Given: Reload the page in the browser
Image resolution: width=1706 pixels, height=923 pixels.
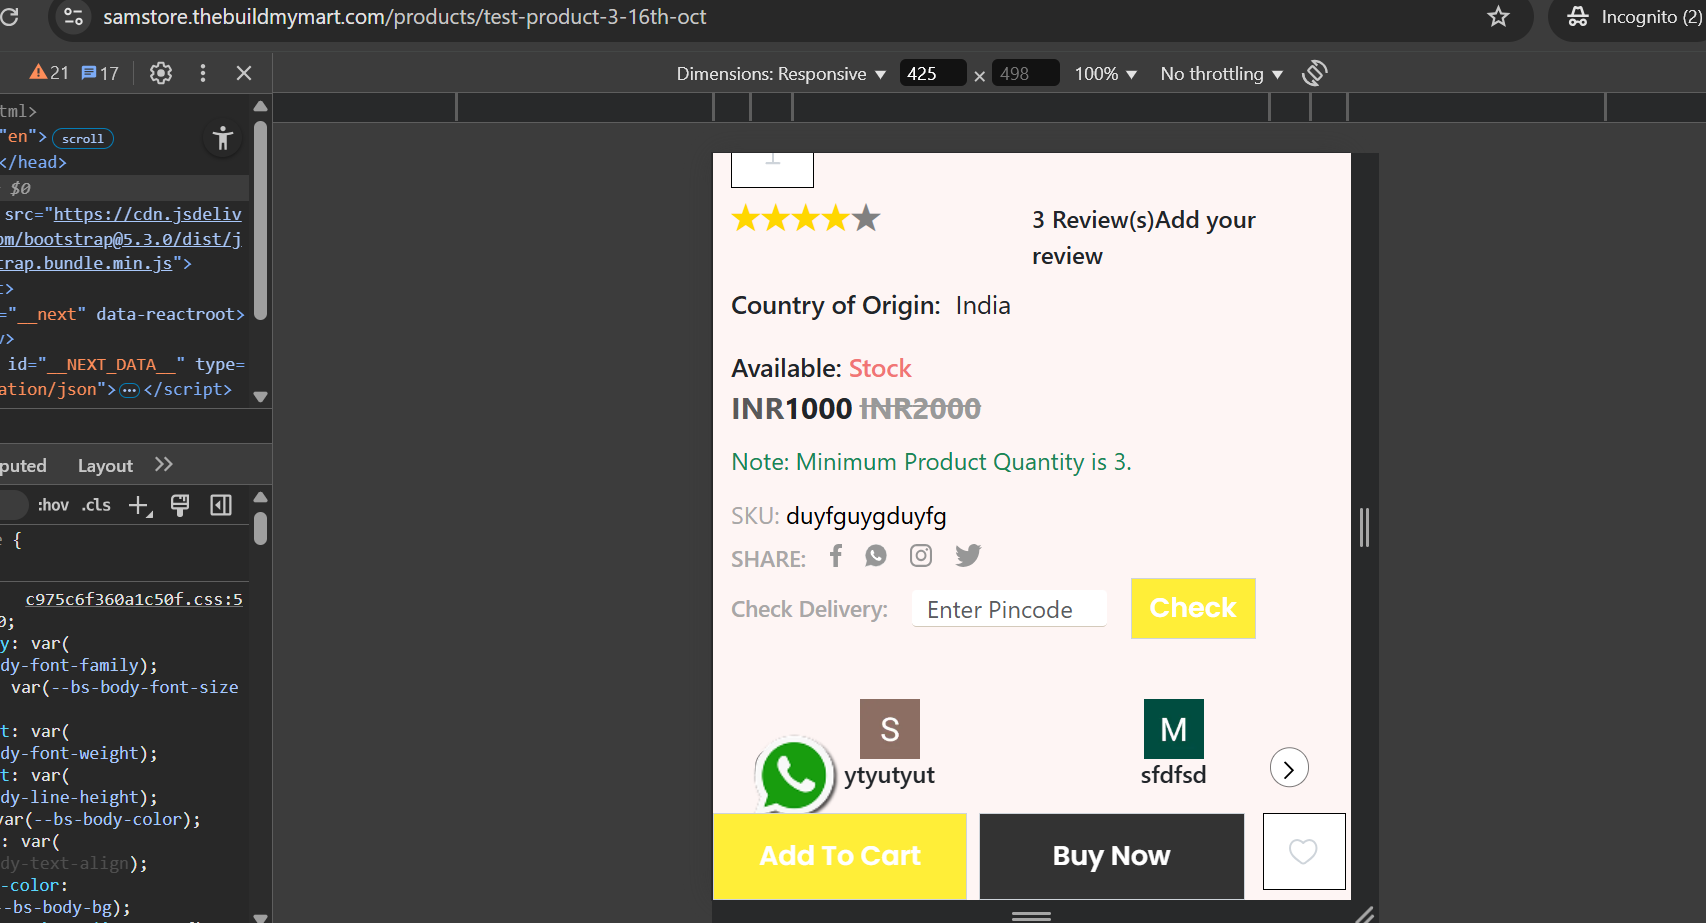Looking at the screenshot, I should (x=10, y=17).
